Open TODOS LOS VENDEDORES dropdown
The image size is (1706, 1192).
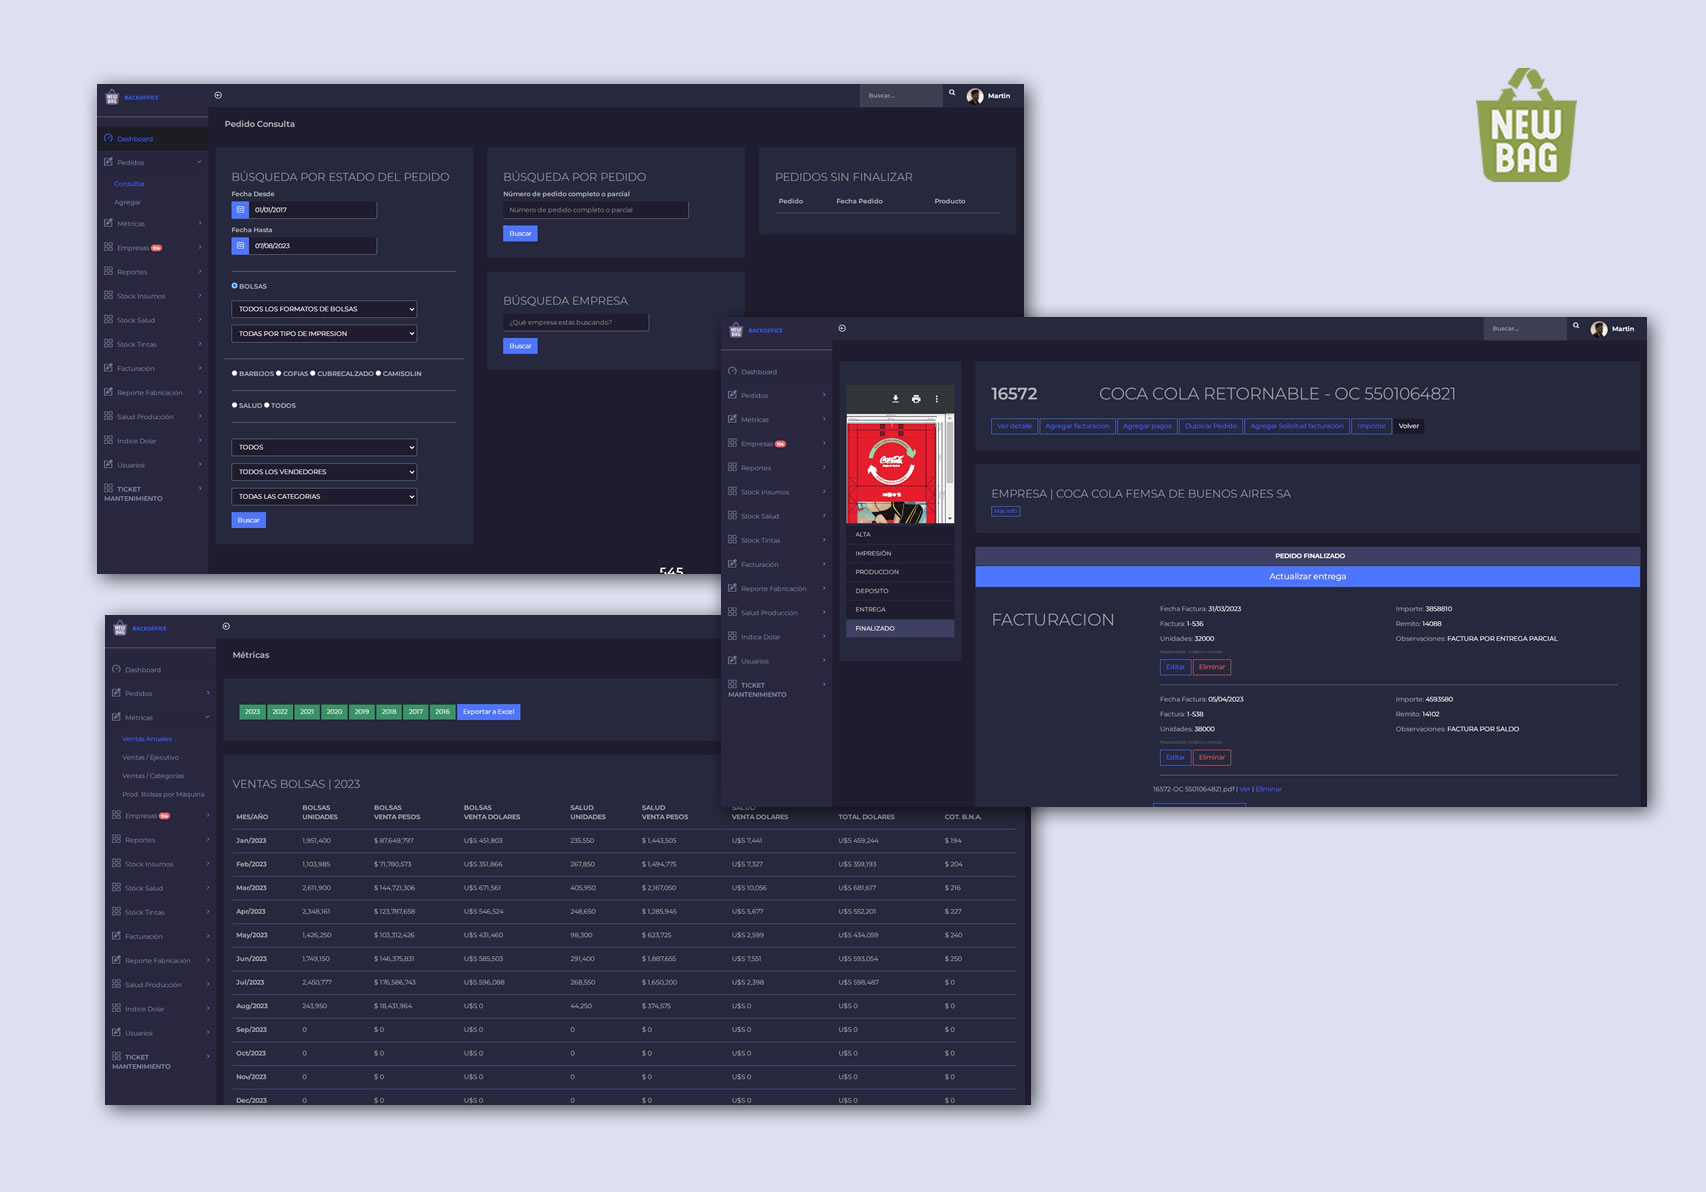324,472
